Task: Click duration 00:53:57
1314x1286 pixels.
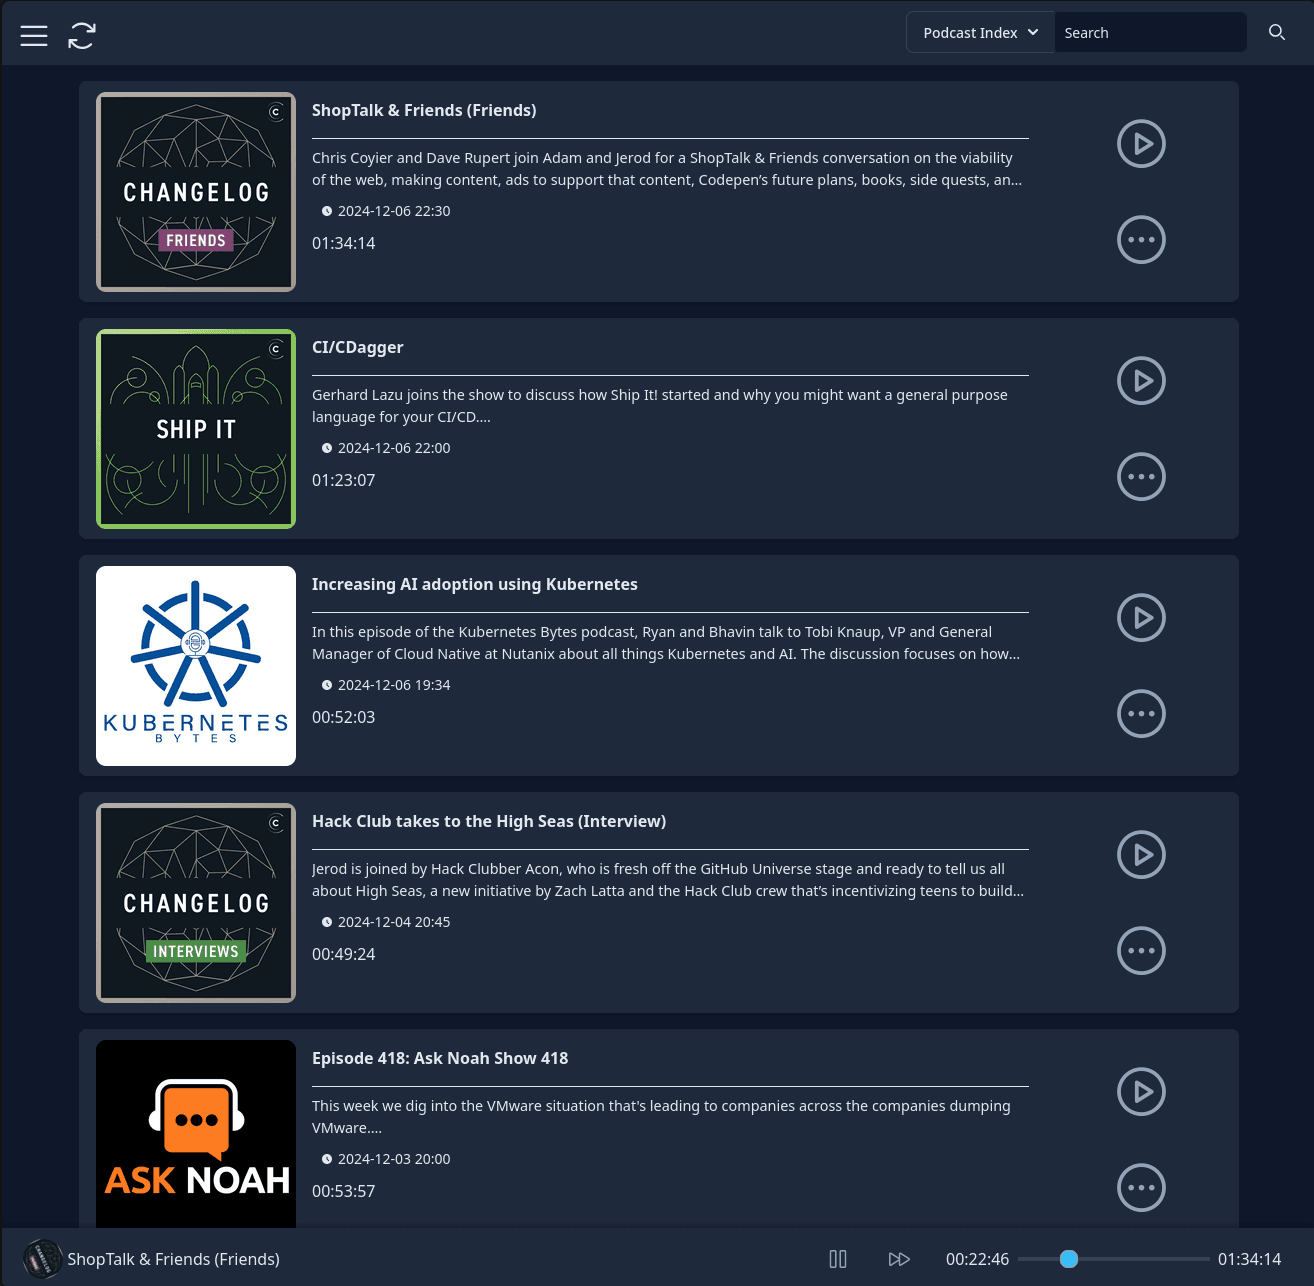Action: [x=344, y=1191]
